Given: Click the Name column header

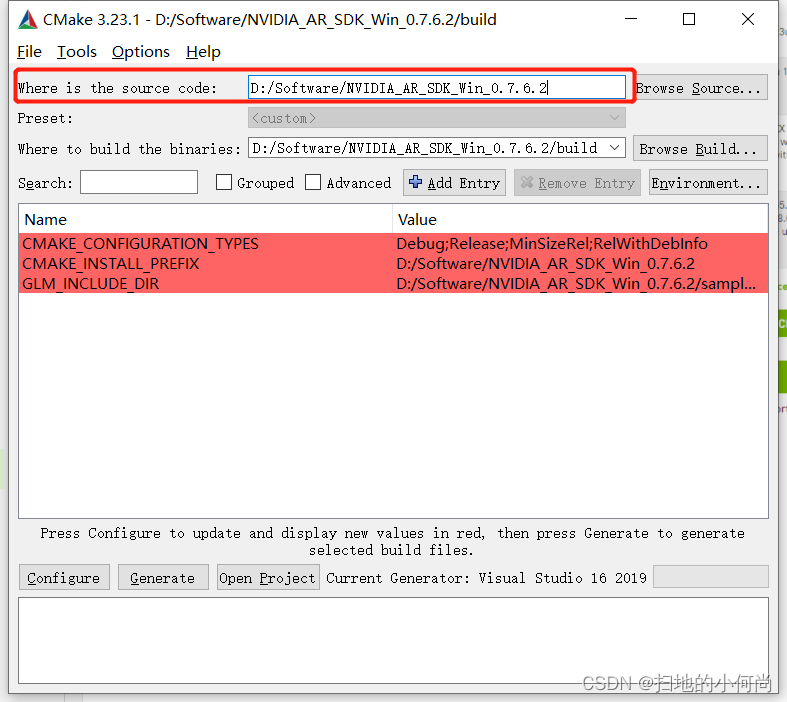Looking at the screenshot, I should pyautogui.click(x=206, y=219).
